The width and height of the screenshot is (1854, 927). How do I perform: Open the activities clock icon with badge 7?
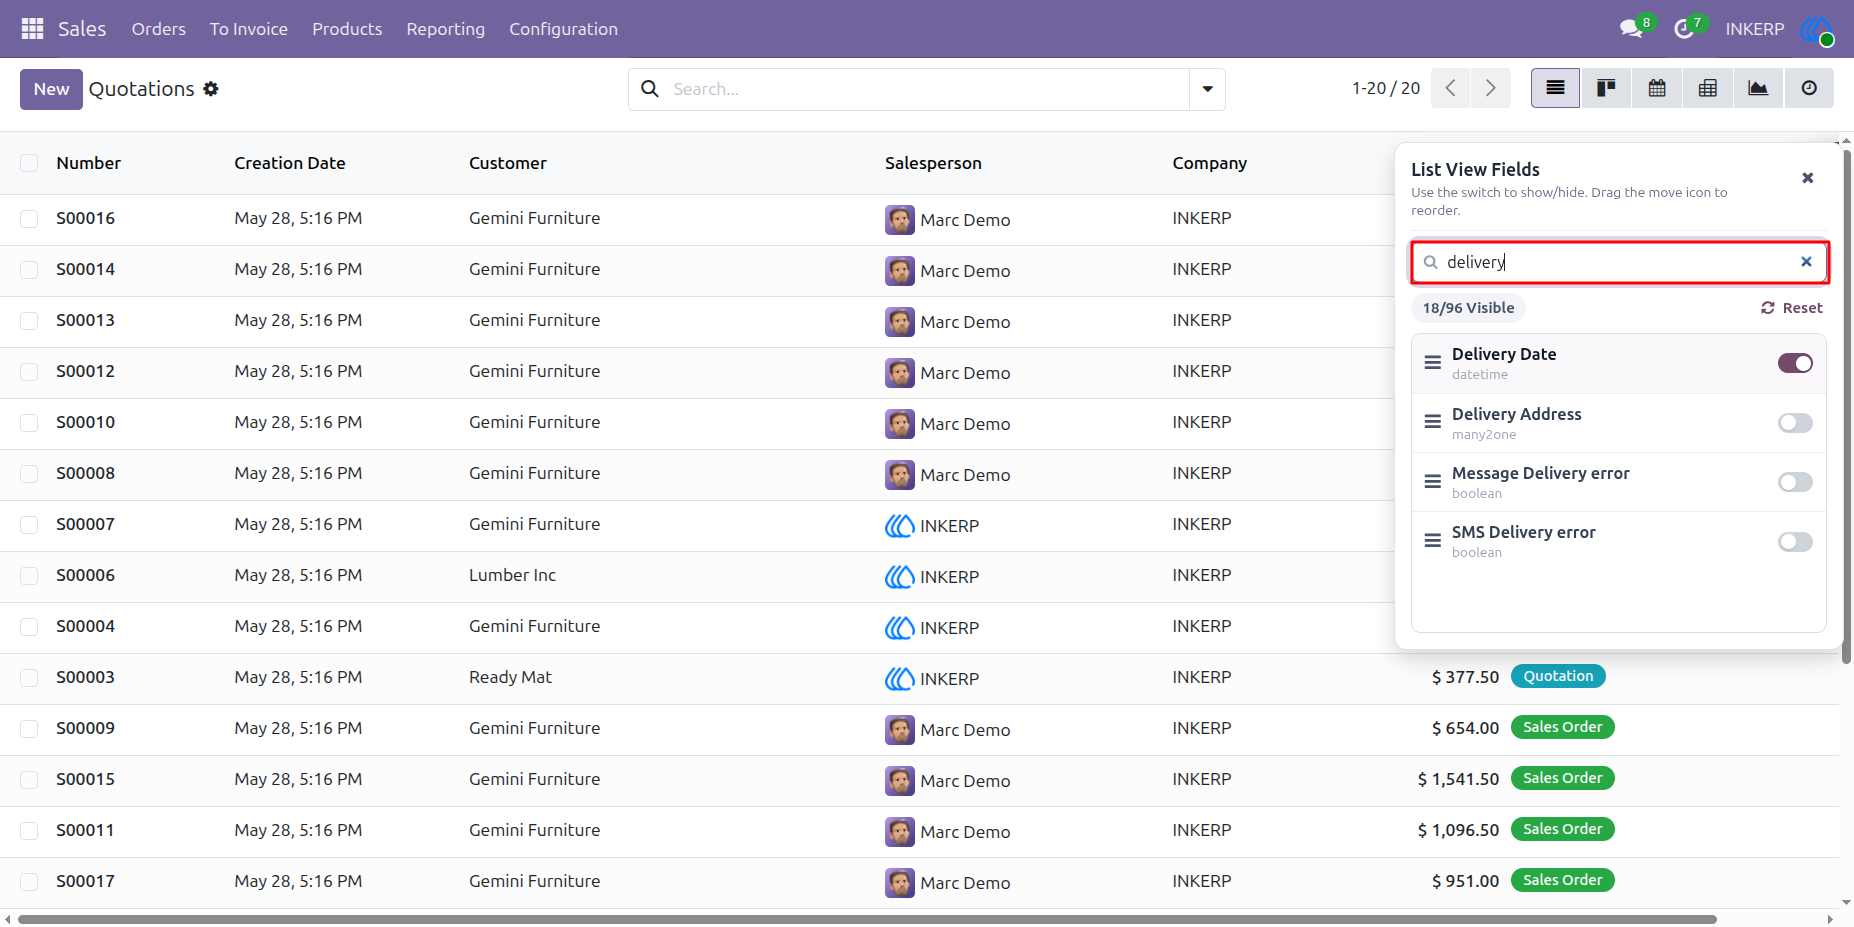point(1684,29)
